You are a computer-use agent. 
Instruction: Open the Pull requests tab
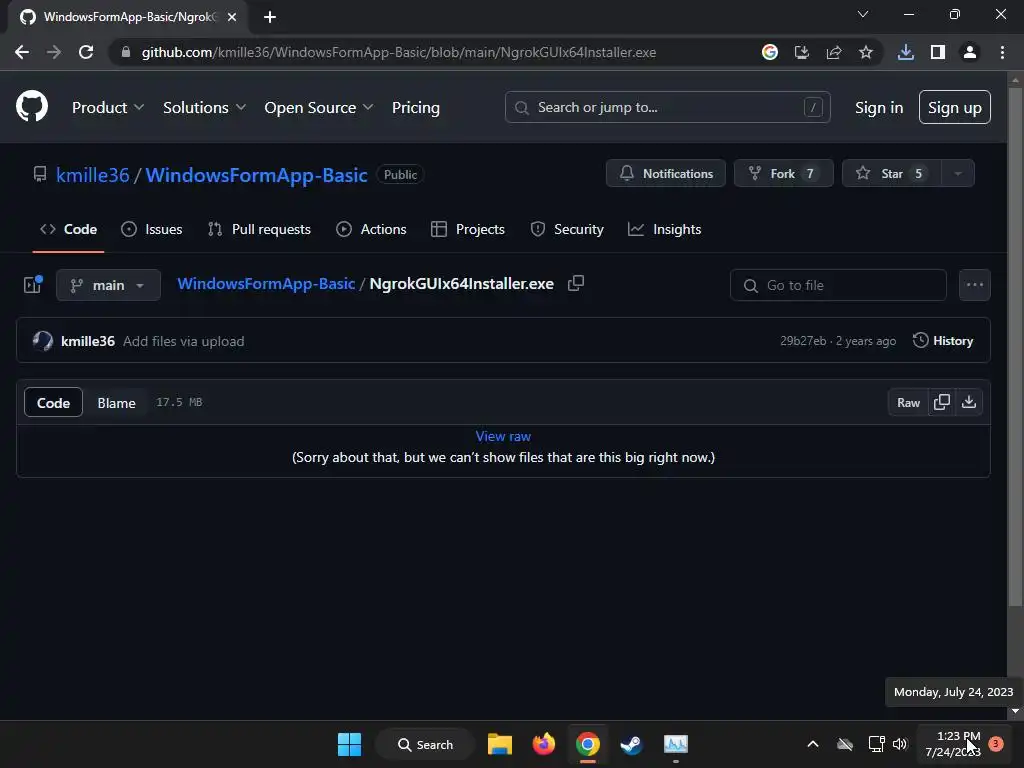coord(259,229)
